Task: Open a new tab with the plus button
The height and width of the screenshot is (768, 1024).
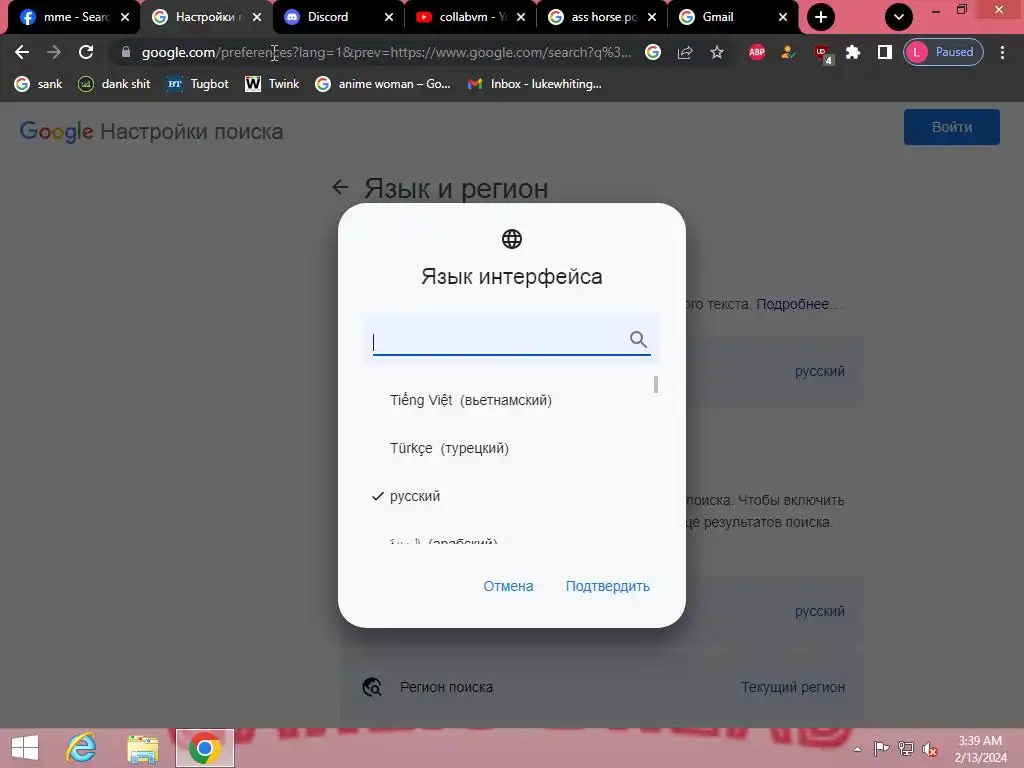Action: tap(821, 17)
